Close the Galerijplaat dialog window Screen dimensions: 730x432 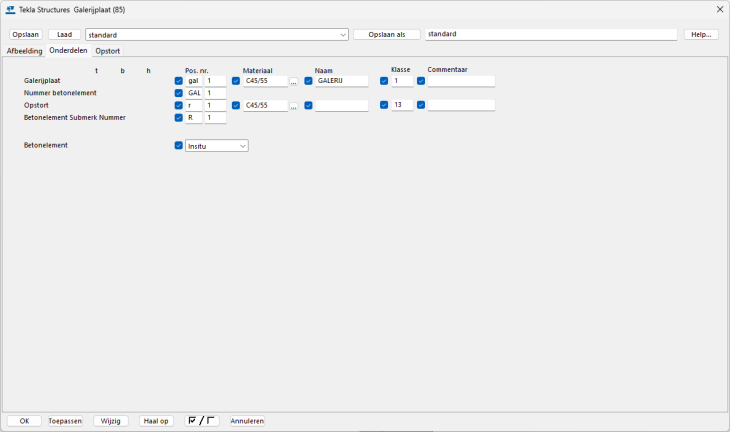tap(719, 9)
